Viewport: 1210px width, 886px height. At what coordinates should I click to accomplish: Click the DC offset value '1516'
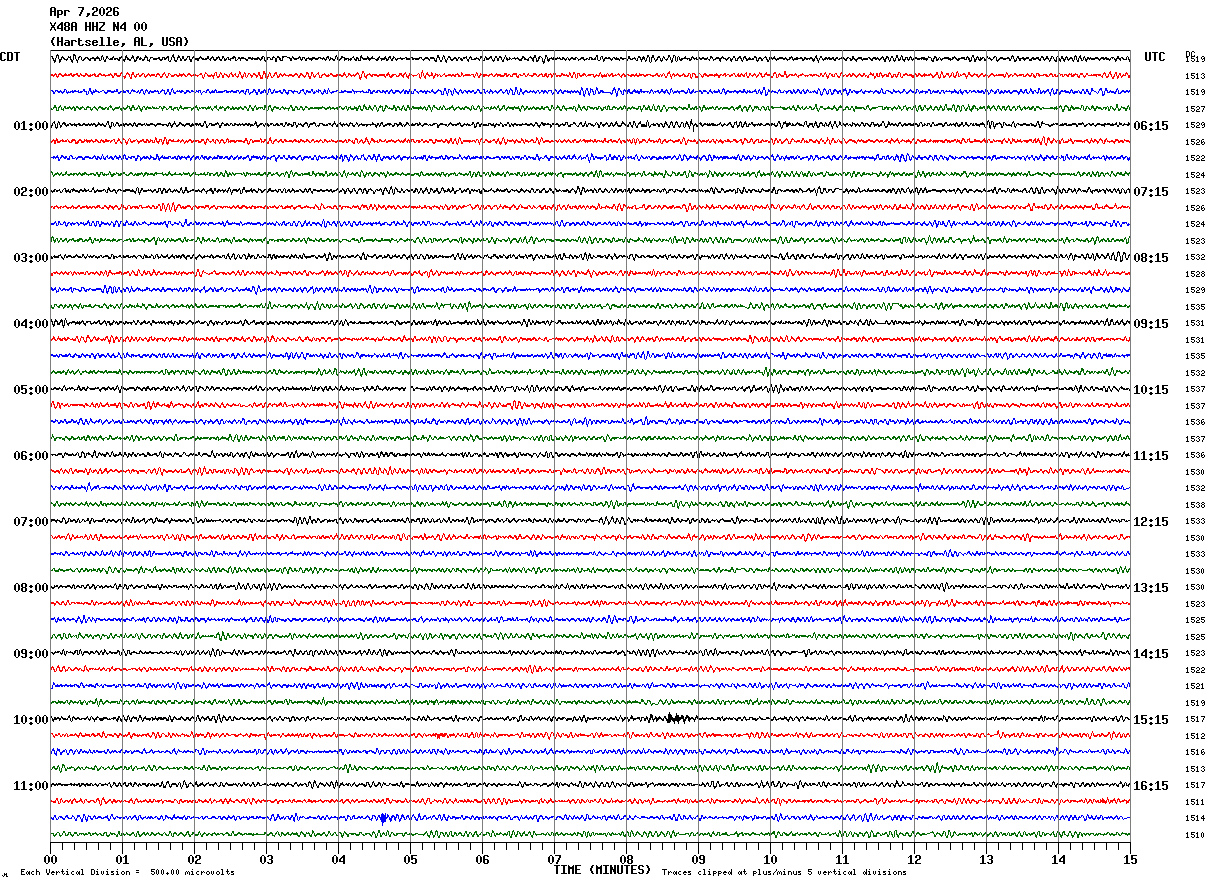1195,752
